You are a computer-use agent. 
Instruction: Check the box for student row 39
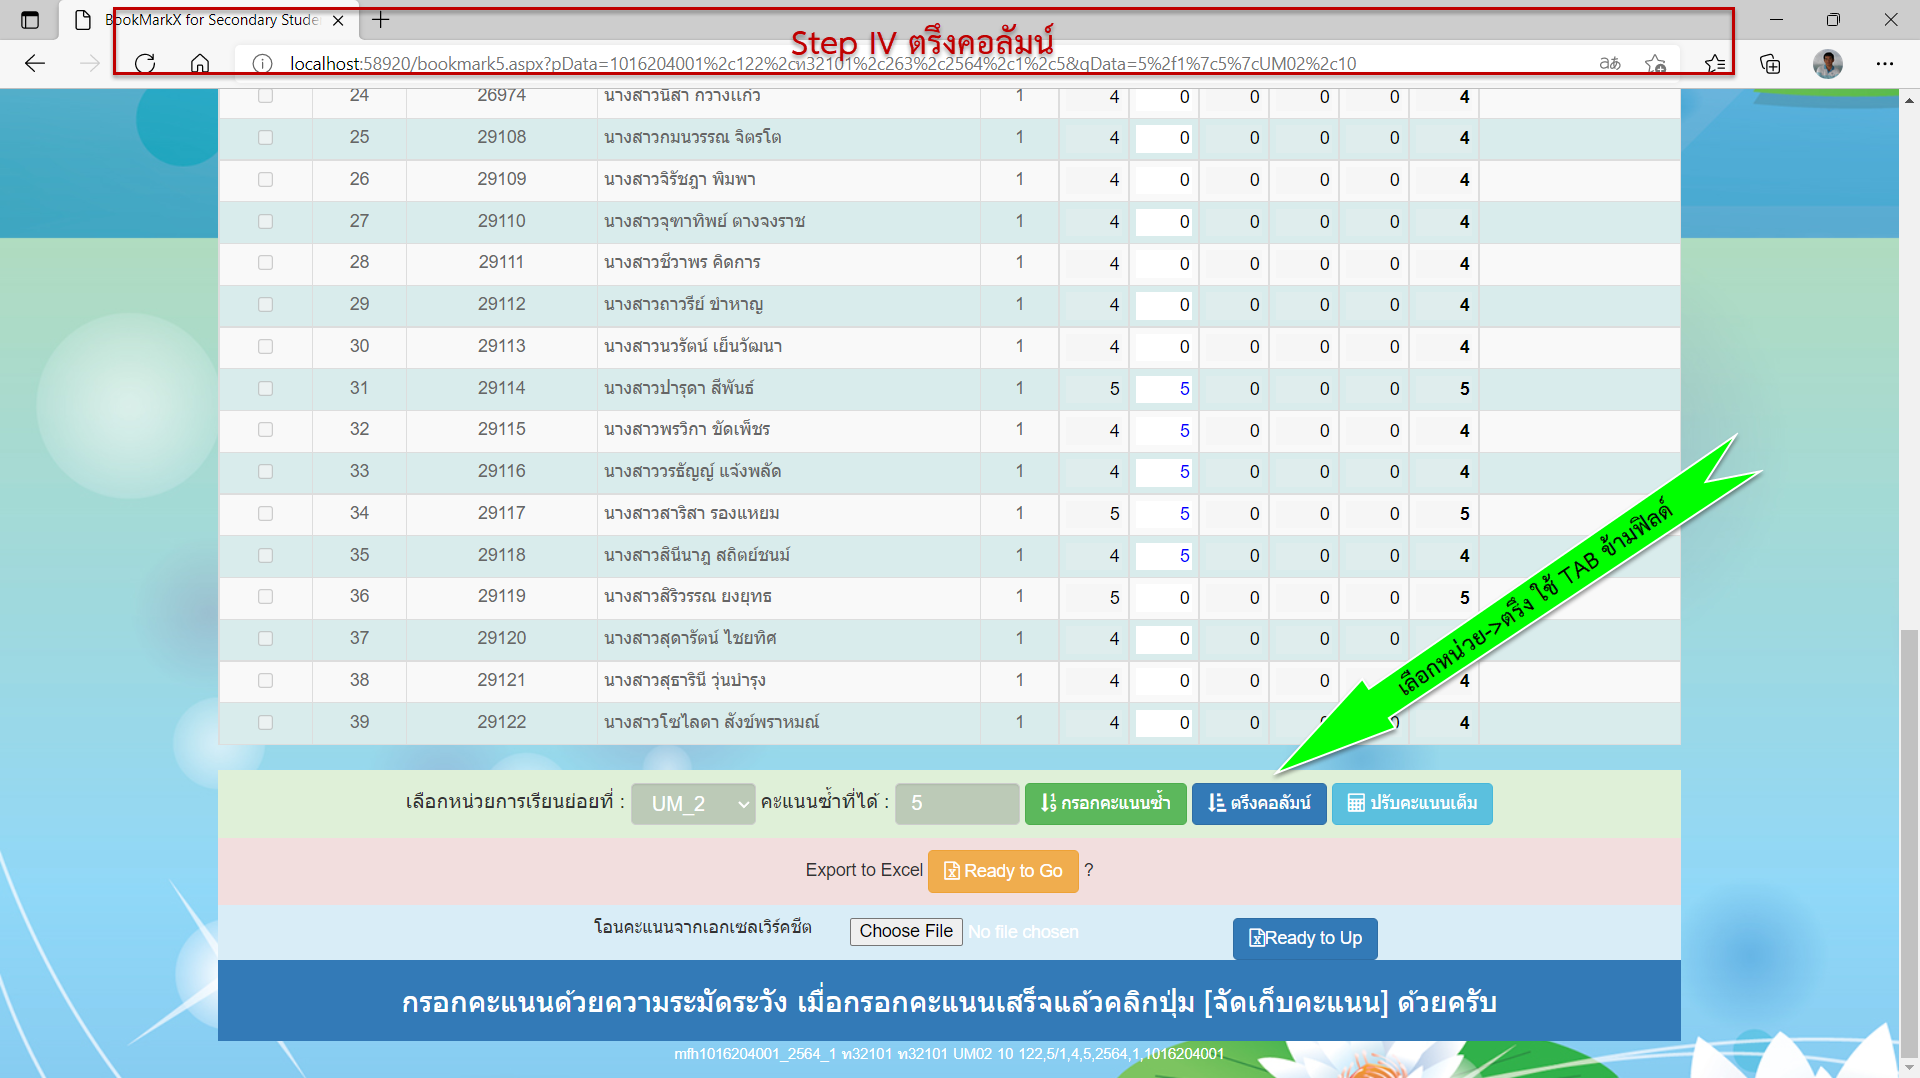pyautogui.click(x=265, y=722)
